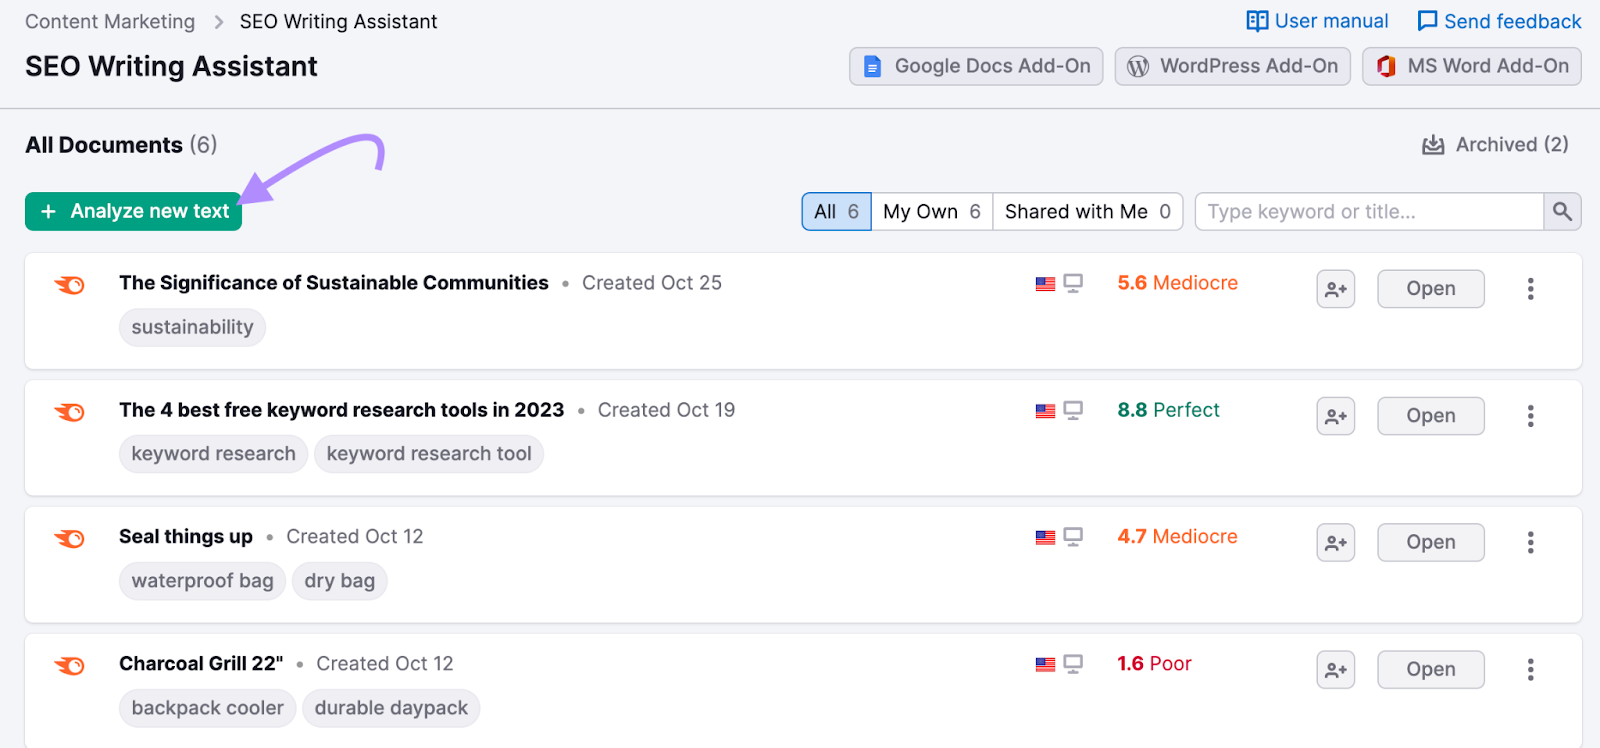Screen dimensions: 1600x748
Task: Open the User manual link
Action: pos(1317,21)
